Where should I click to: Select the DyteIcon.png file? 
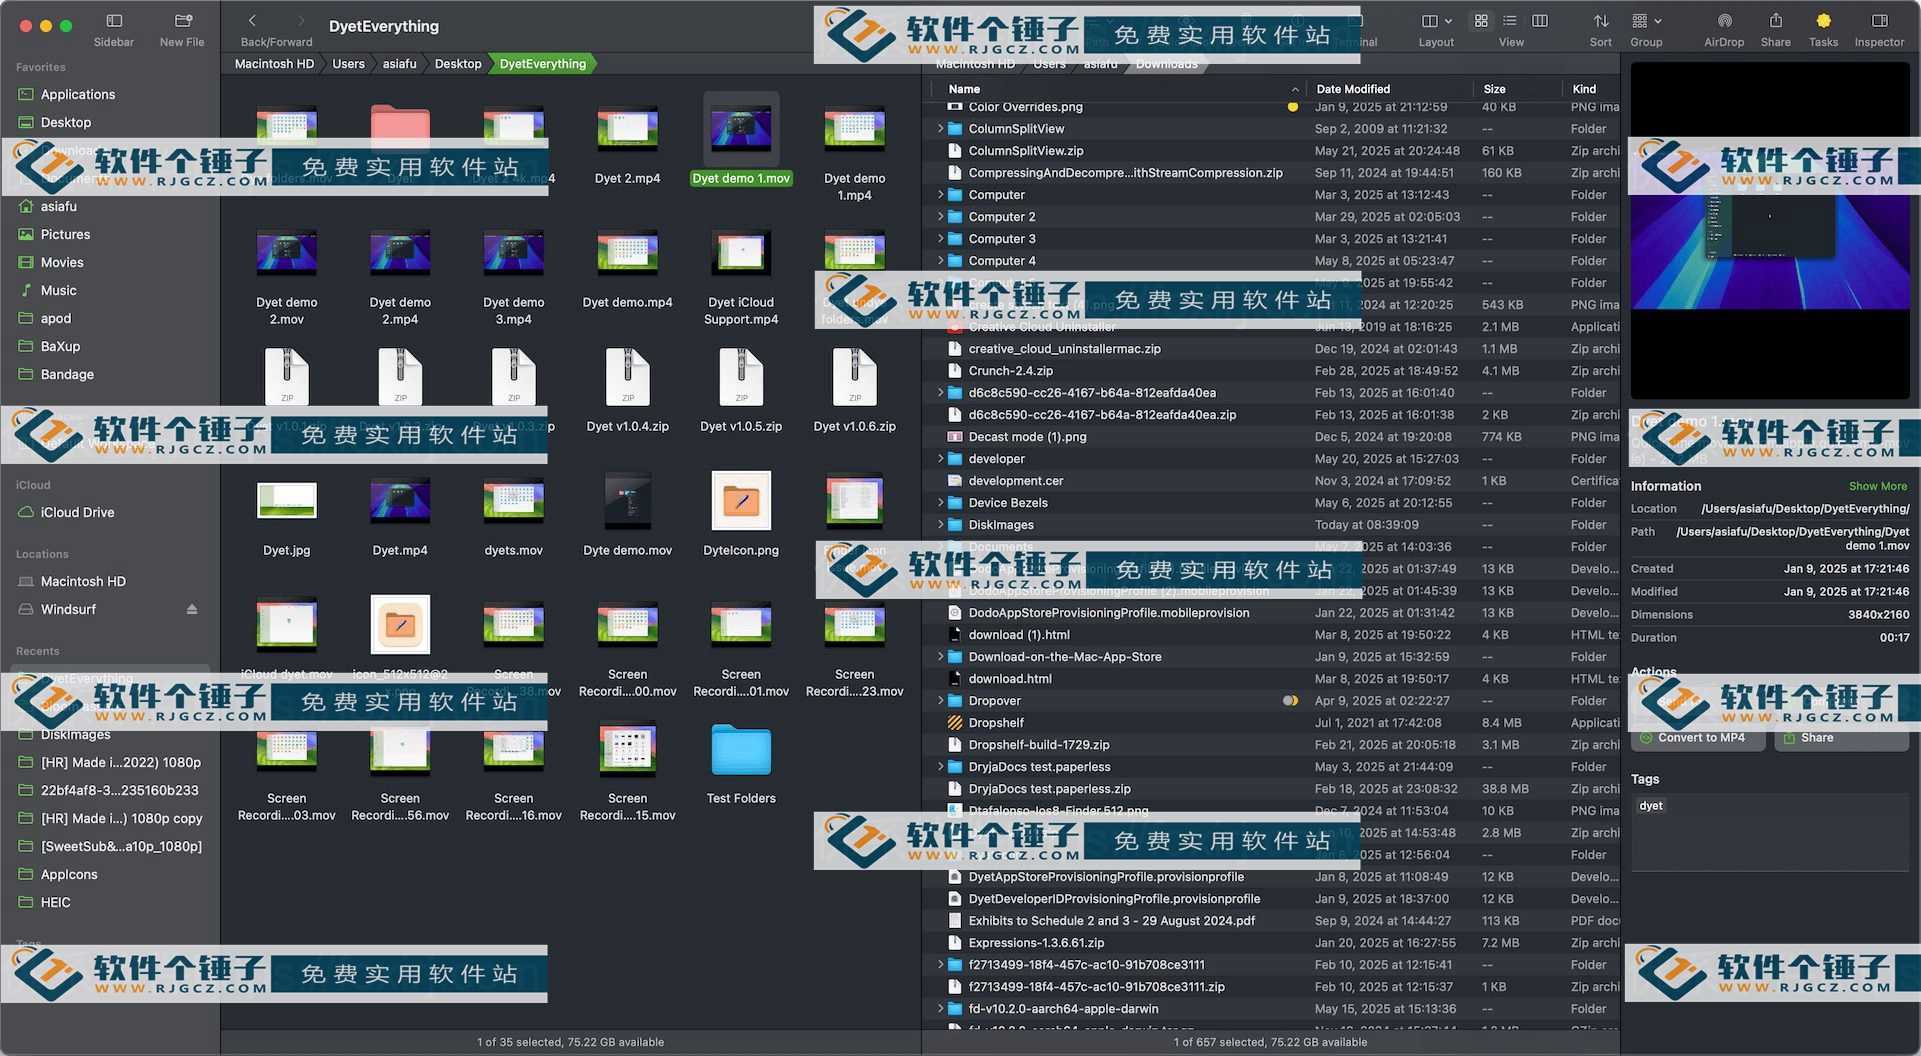741,500
